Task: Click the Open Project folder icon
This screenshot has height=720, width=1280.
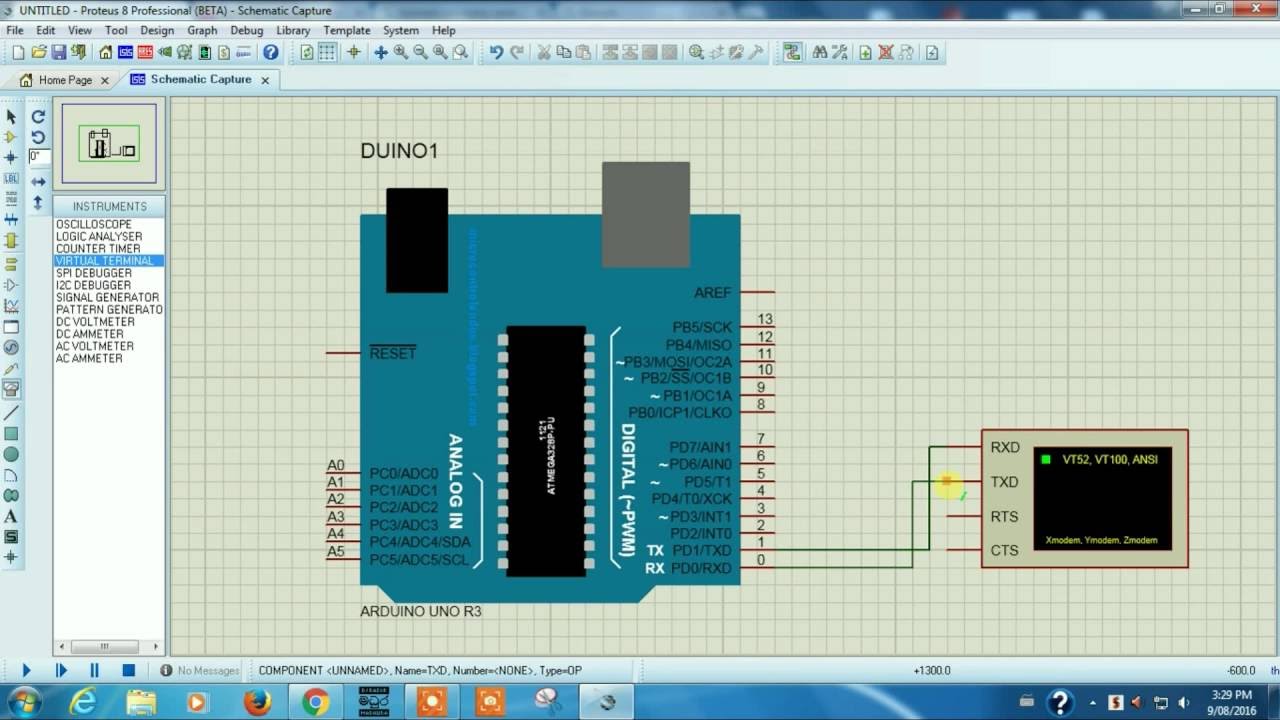Action: click(x=39, y=52)
